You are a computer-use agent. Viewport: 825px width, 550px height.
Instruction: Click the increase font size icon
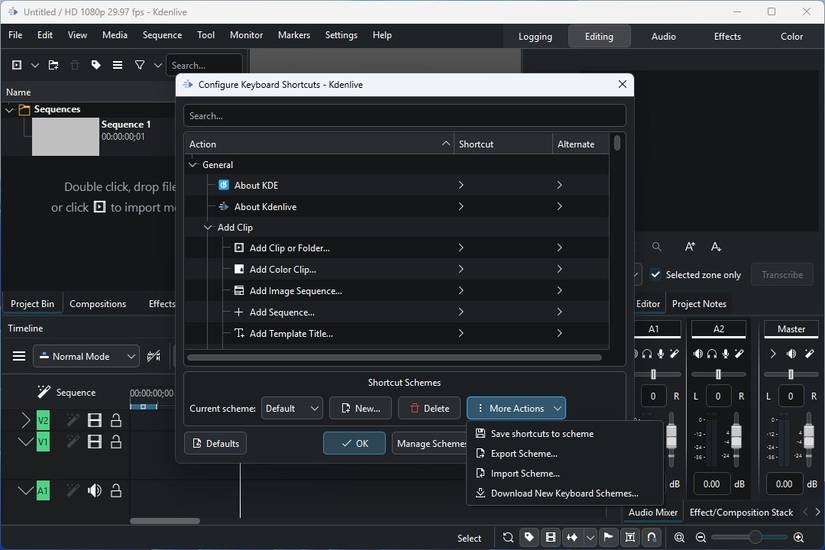point(690,247)
